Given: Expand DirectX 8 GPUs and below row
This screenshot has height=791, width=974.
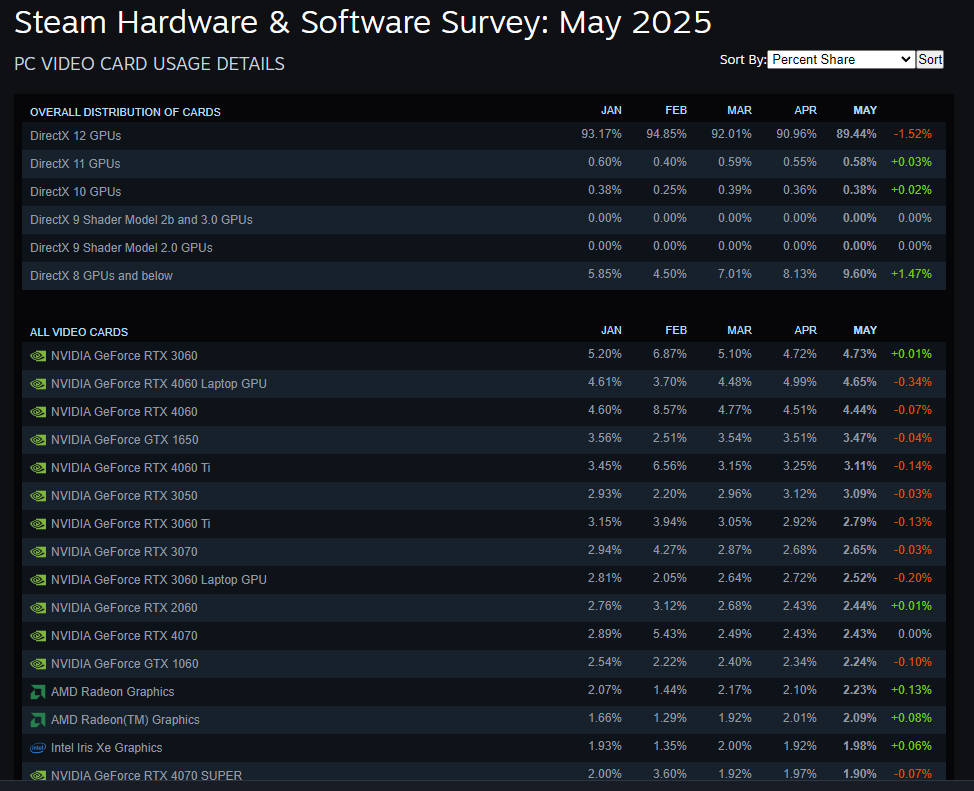Looking at the screenshot, I should [483, 275].
